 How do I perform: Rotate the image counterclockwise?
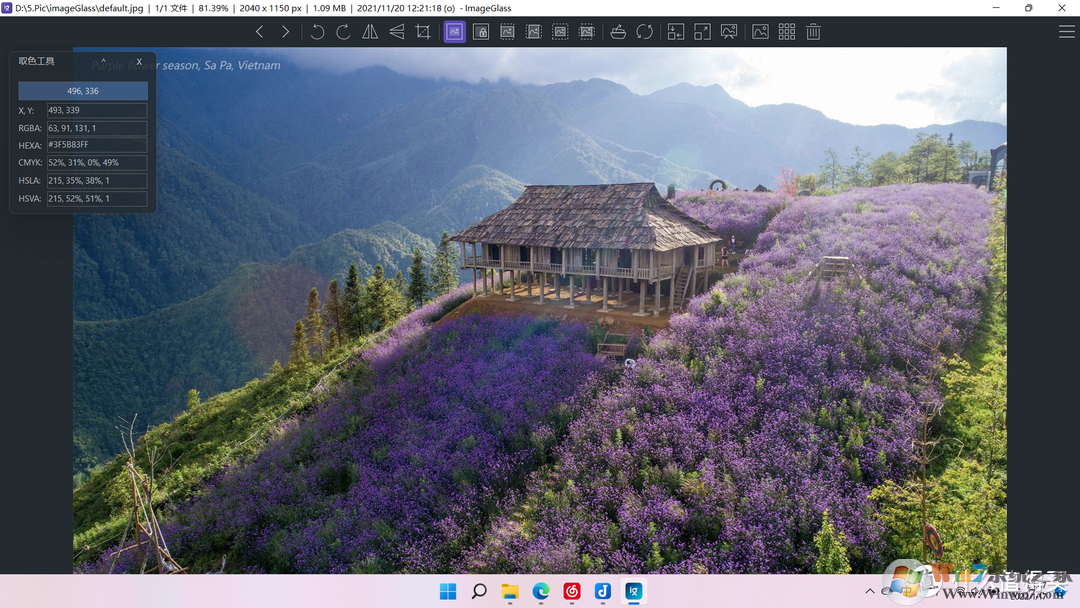[316, 31]
